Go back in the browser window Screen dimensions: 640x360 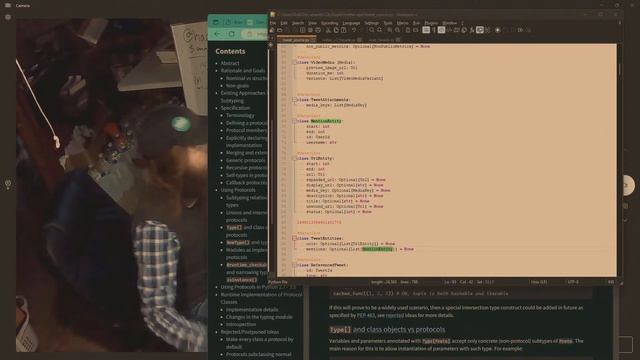point(217,34)
